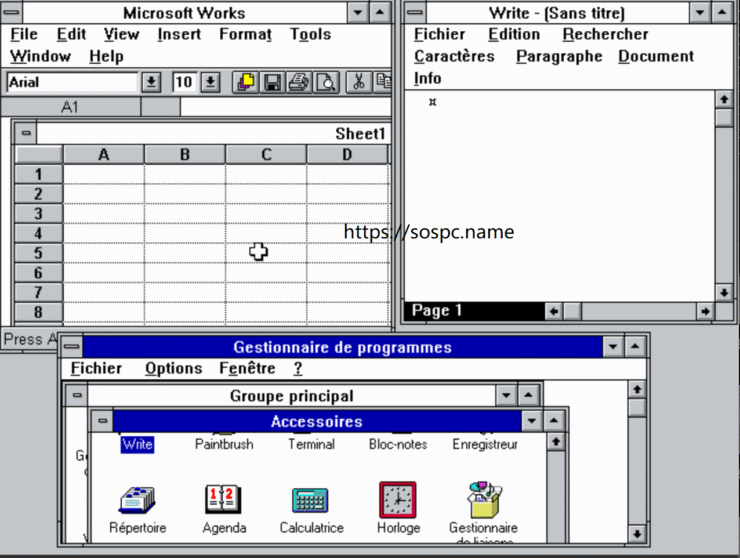Select the Enregistreur label in Accessoires
The width and height of the screenshot is (740, 558).
point(485,445)
